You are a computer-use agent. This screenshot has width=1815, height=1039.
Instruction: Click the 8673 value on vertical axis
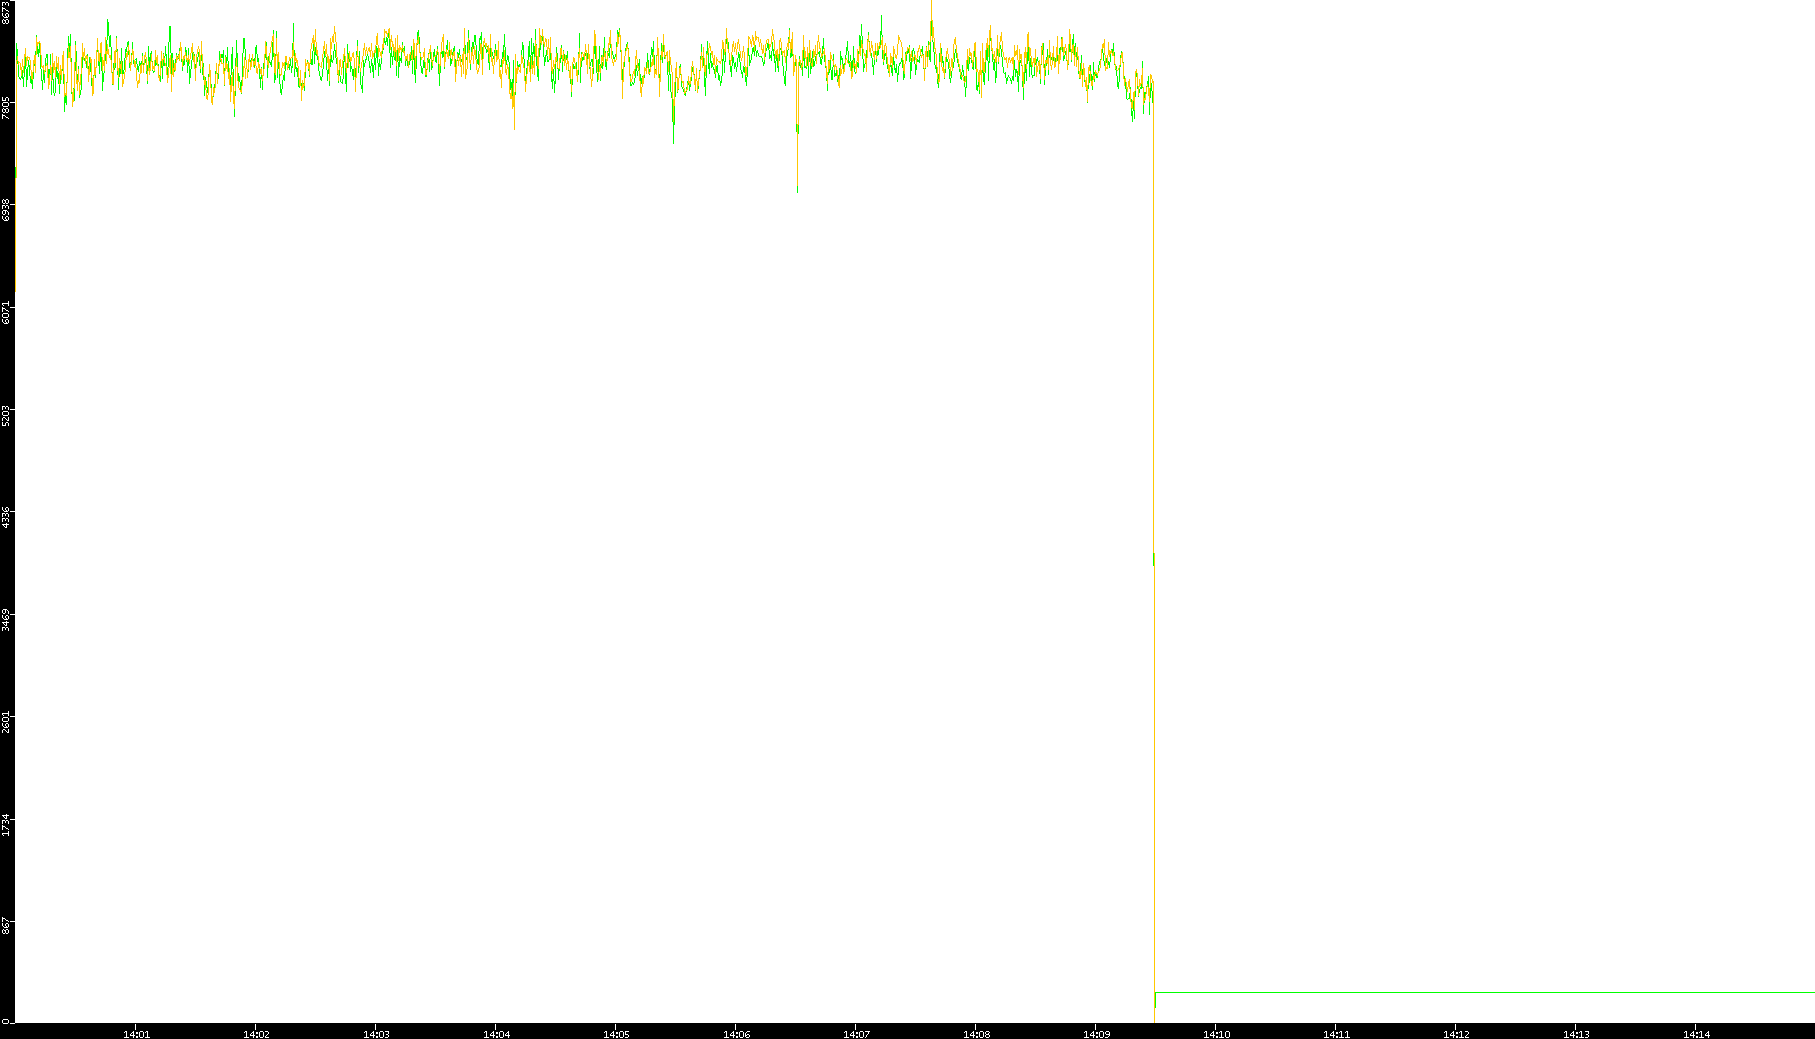point(6,12)
